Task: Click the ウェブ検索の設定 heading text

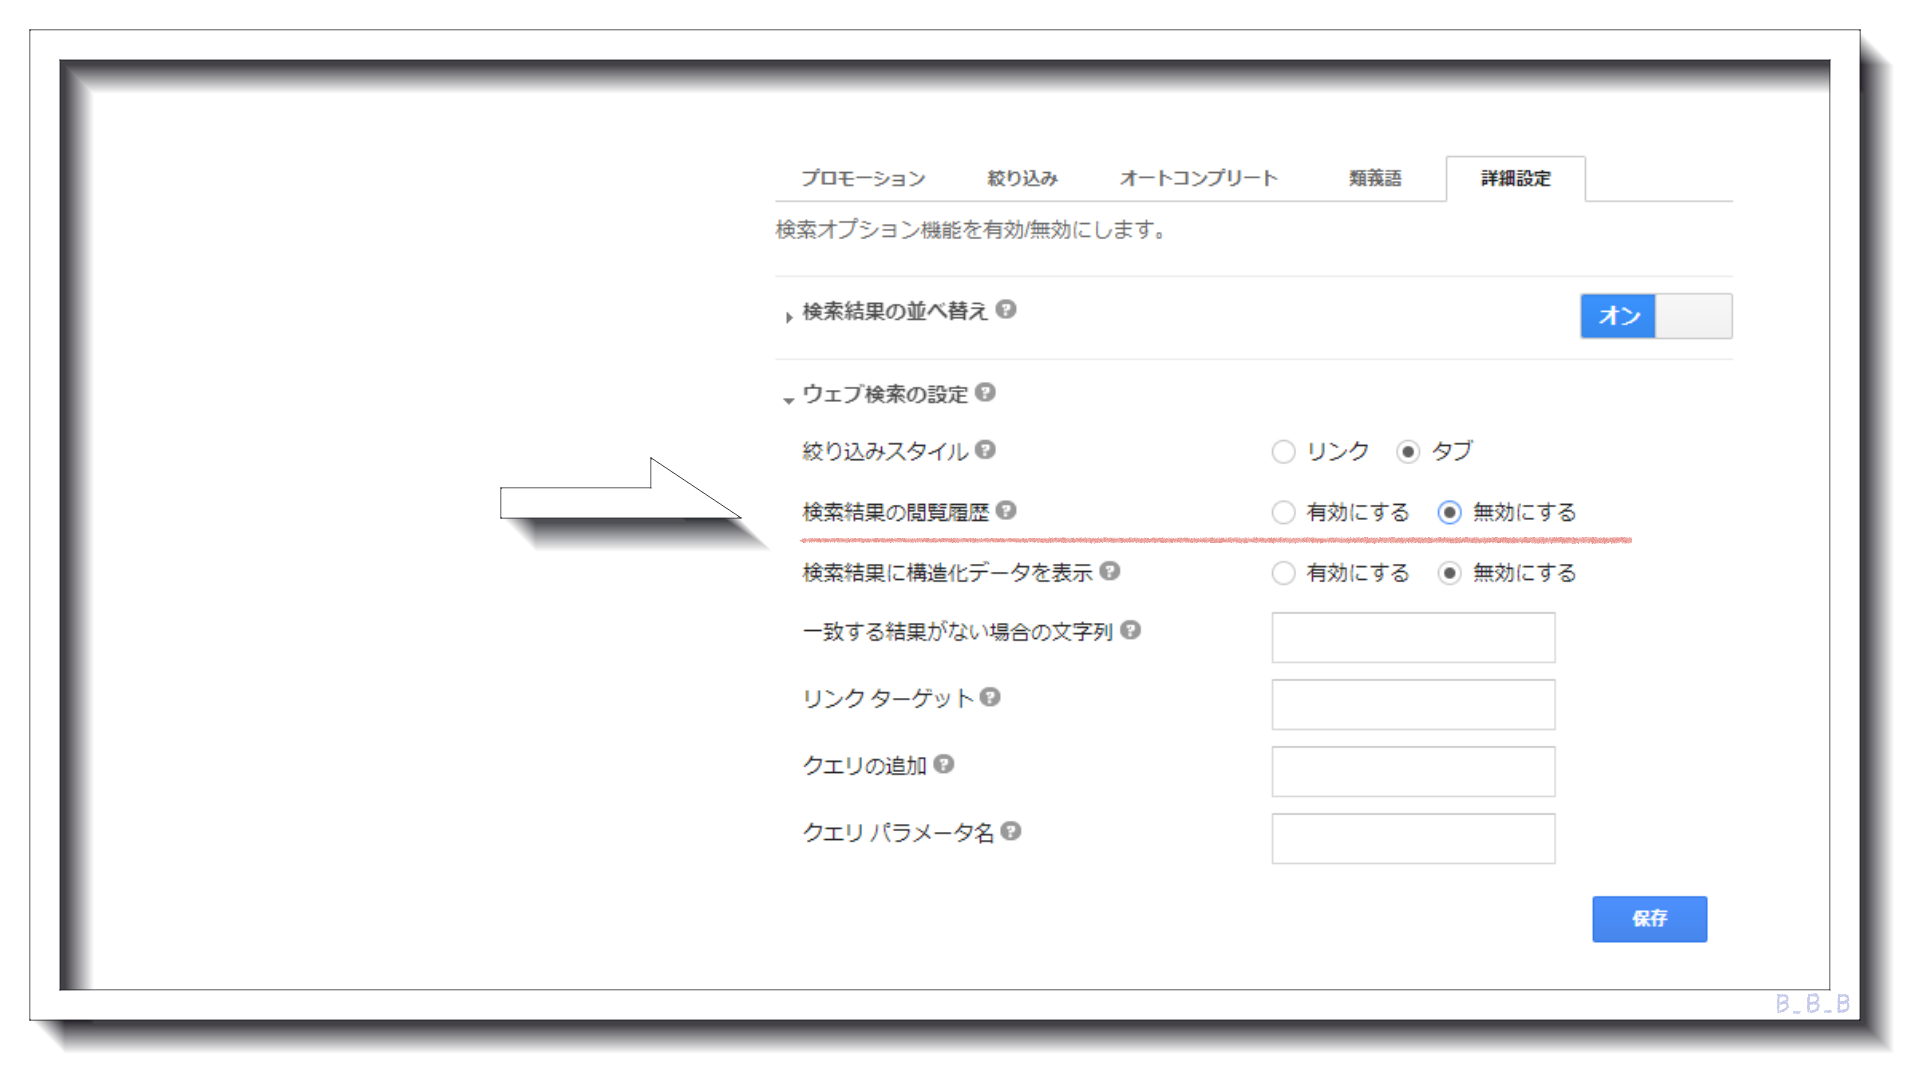Action: coord(885,394)
